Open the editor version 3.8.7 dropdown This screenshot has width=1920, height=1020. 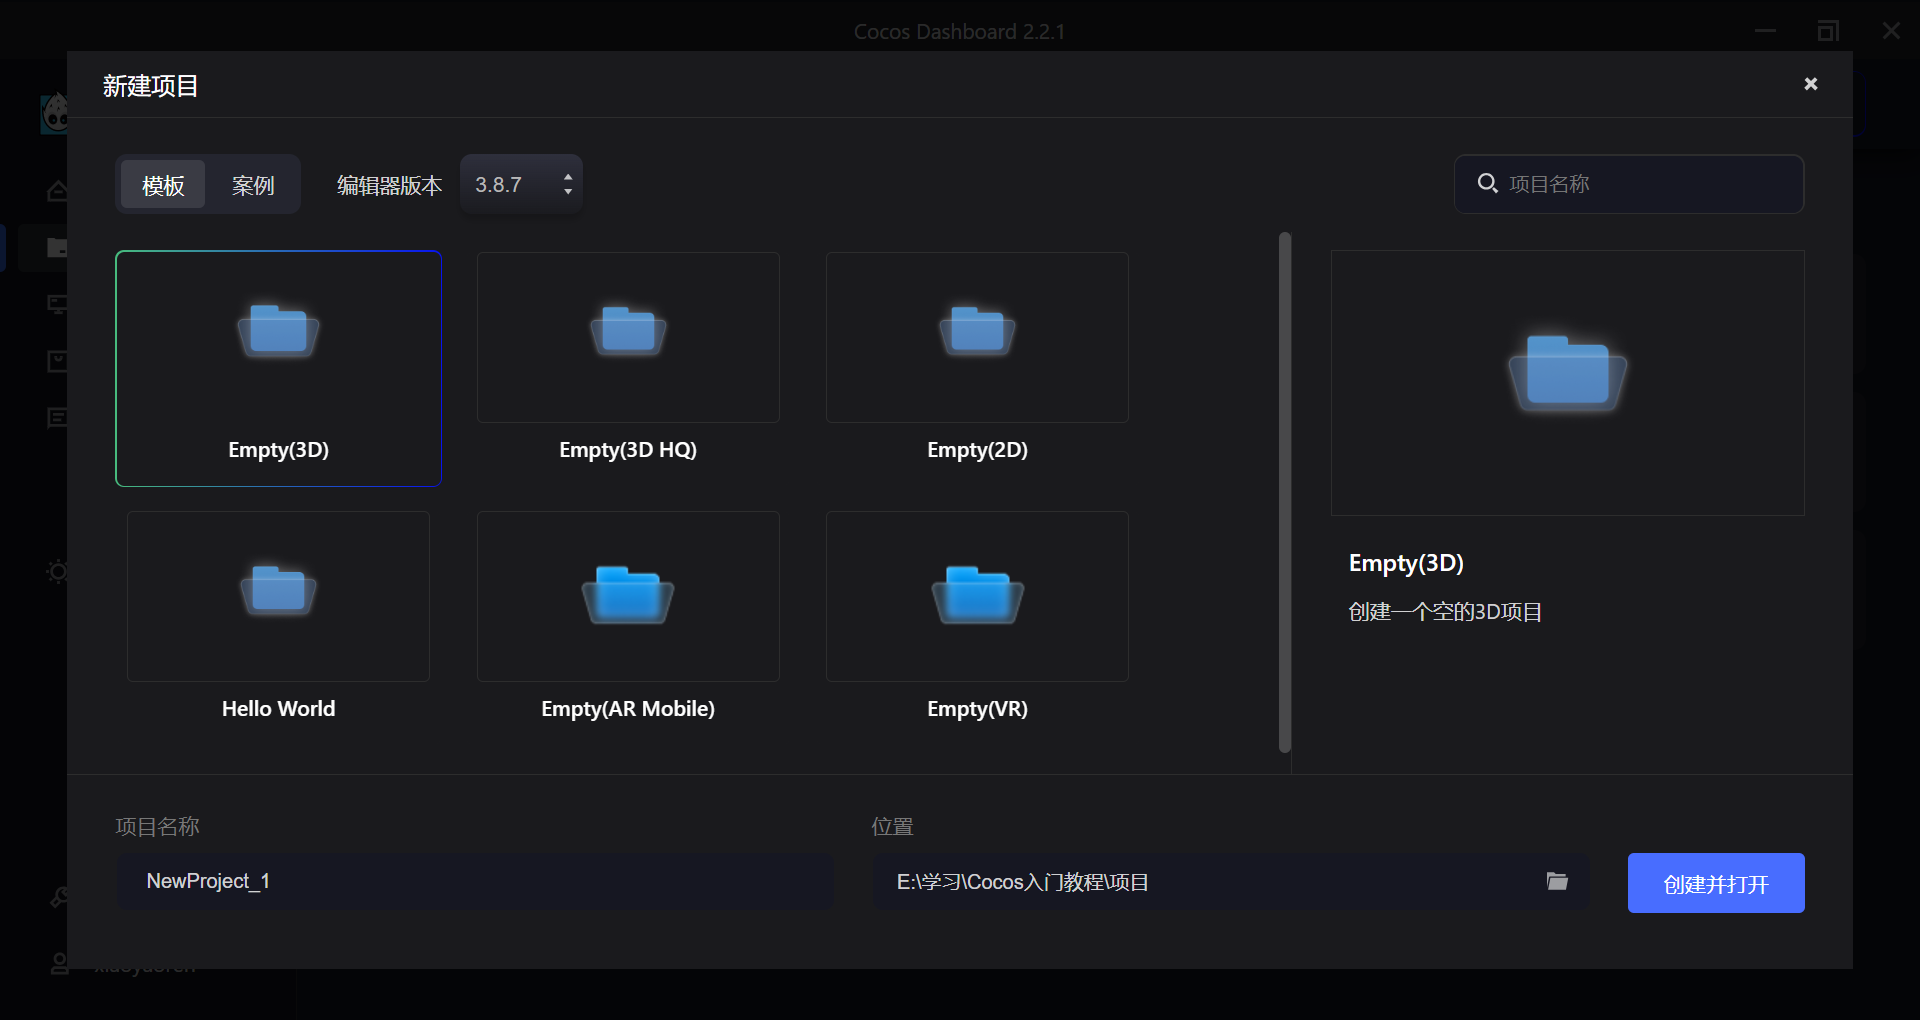[x=521, y=184]
